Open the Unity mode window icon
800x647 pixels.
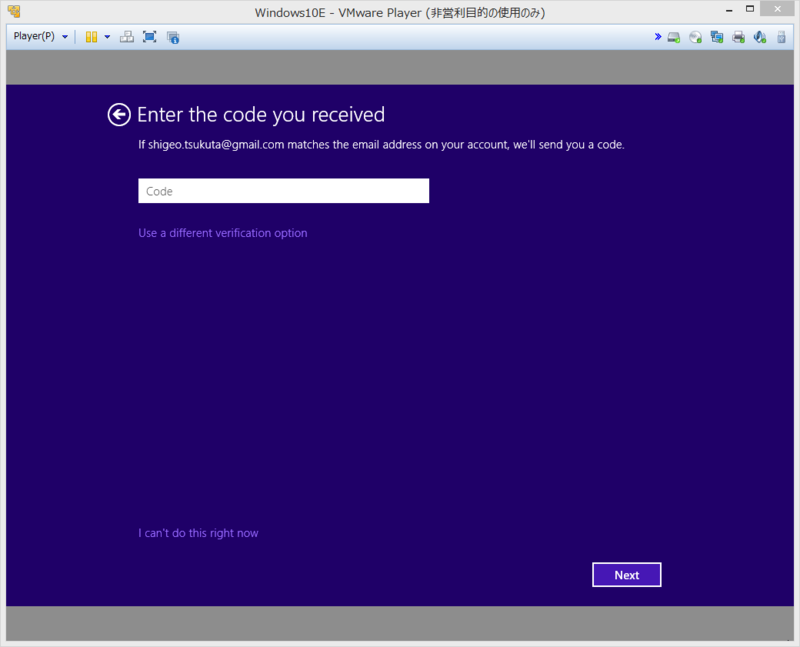click(173, 37)
